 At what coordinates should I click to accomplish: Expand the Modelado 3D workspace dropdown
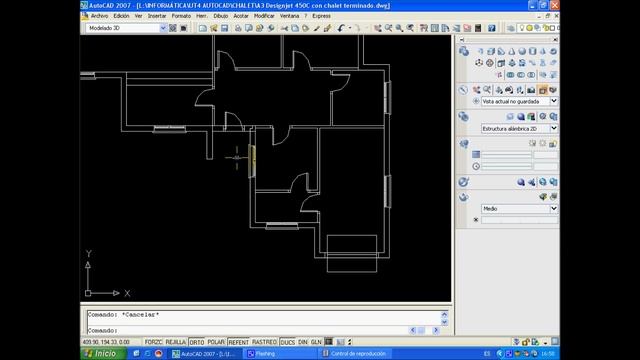click(163, 28)
